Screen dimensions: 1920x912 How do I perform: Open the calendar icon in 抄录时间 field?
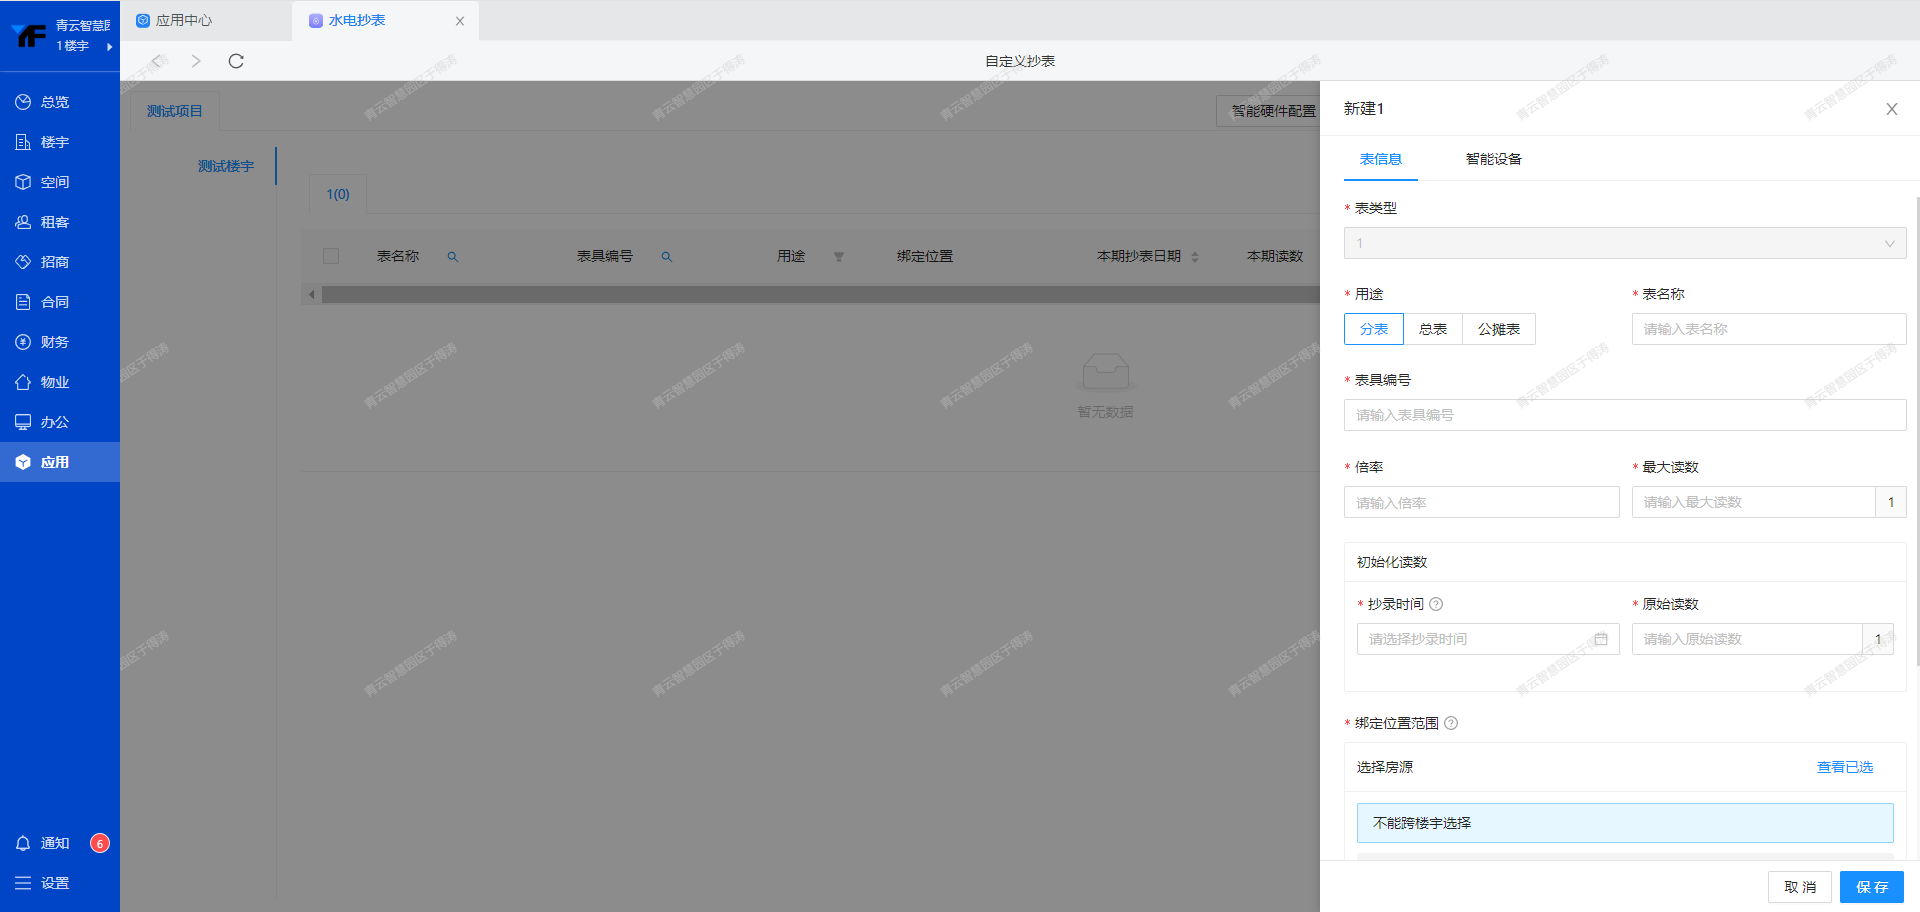pyautogui.click(x=1600, y=639)
